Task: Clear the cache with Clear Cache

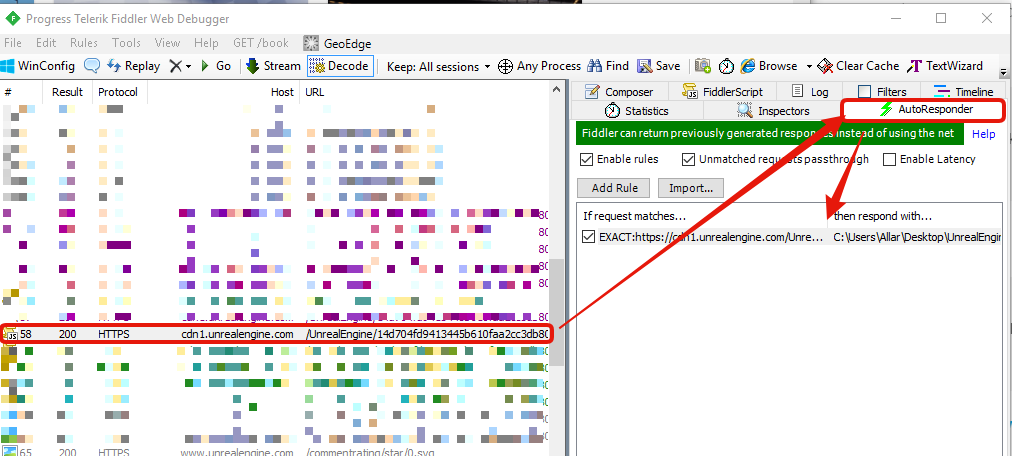Action: tap(858, 66)
